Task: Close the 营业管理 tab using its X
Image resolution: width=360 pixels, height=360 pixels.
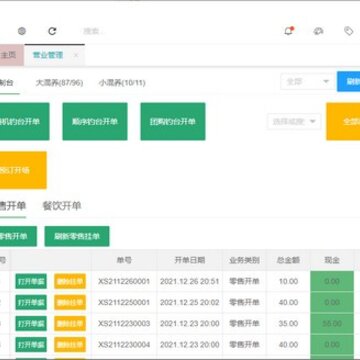Action: pos(76,55)
